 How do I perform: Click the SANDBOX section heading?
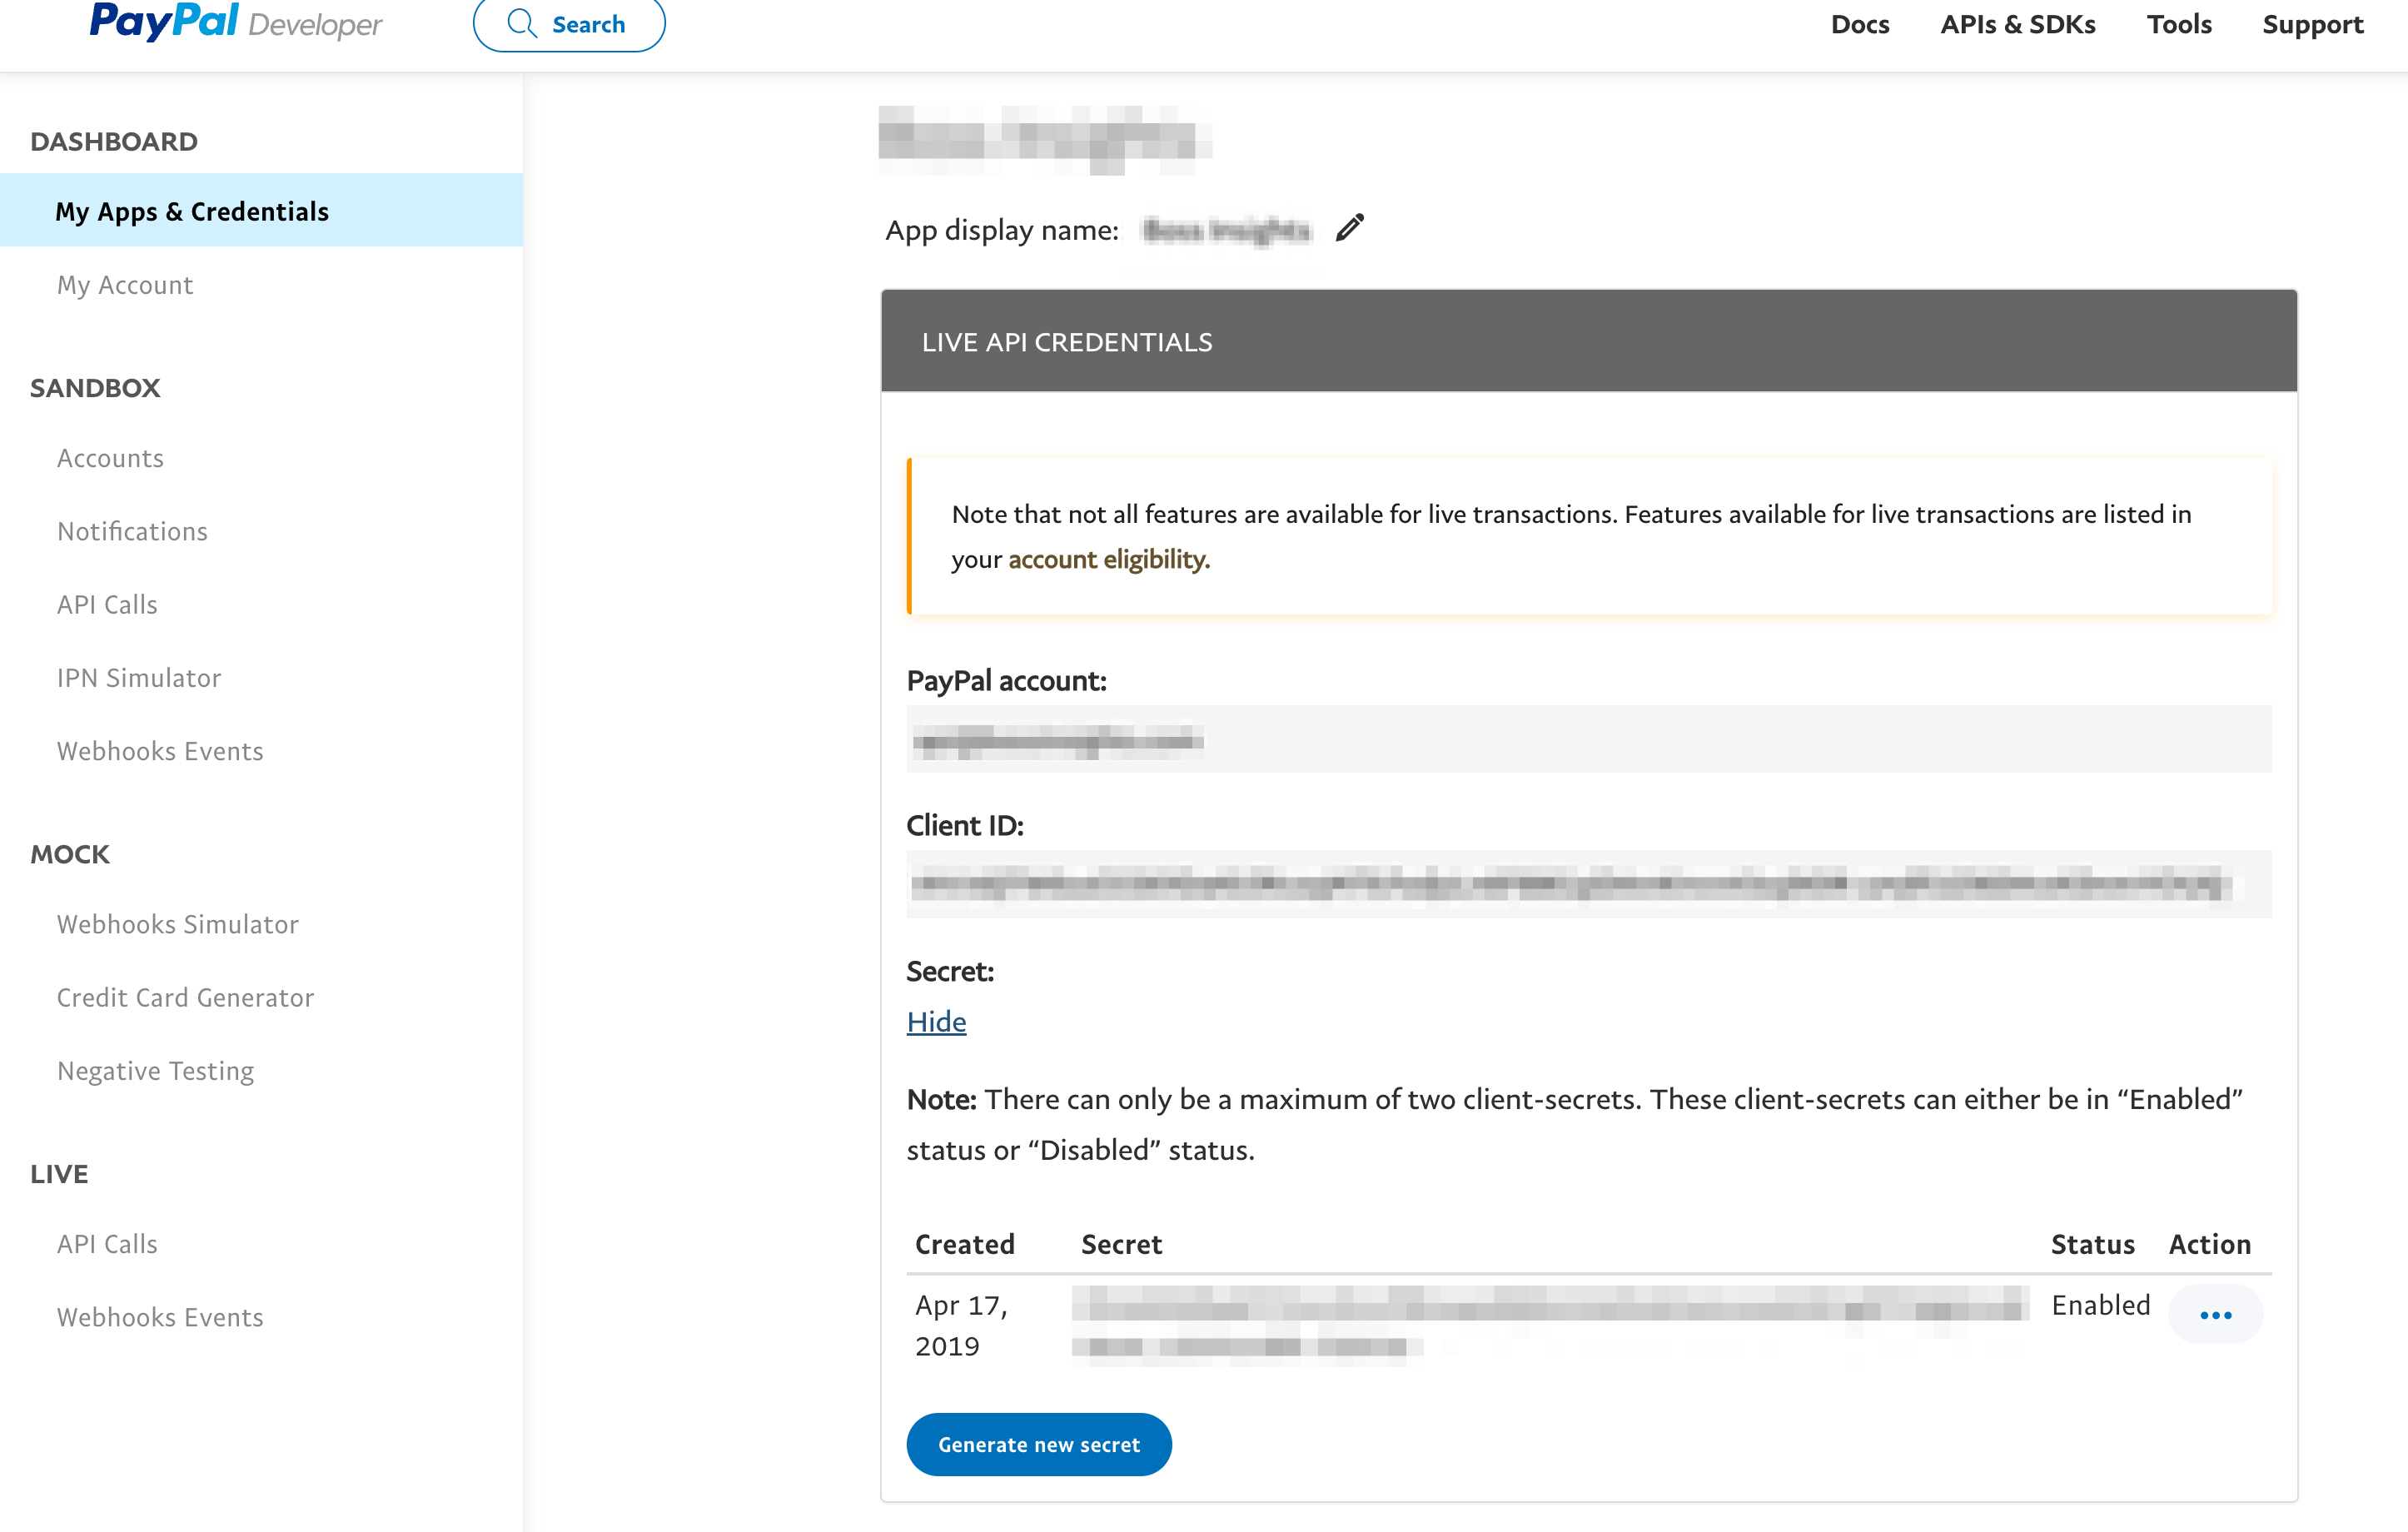[x=95, y=388]
